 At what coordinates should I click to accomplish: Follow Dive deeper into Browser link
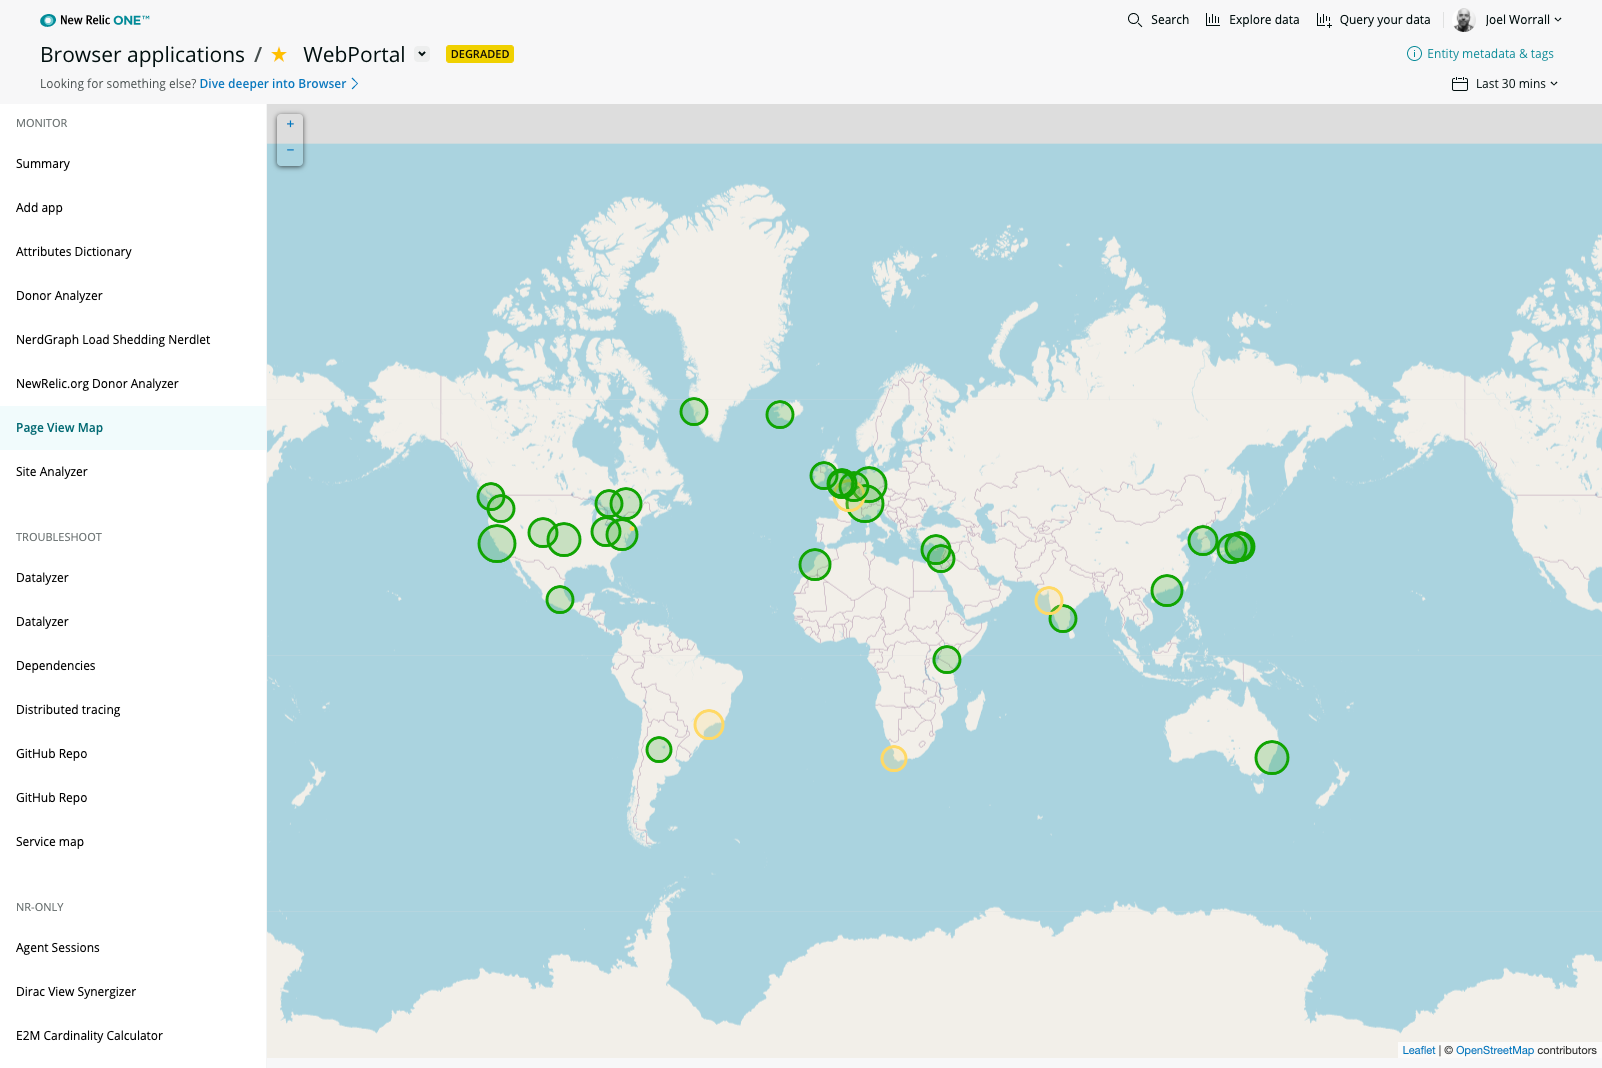(x=279, y=84)
